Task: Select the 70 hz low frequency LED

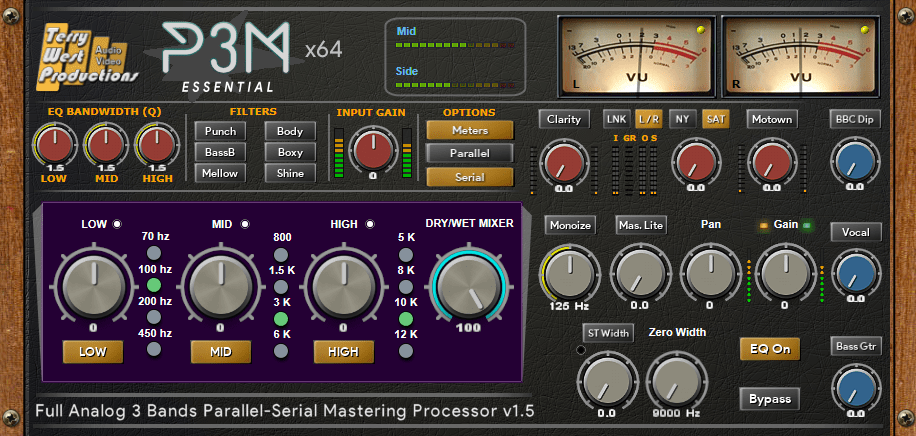Action: 154,253
